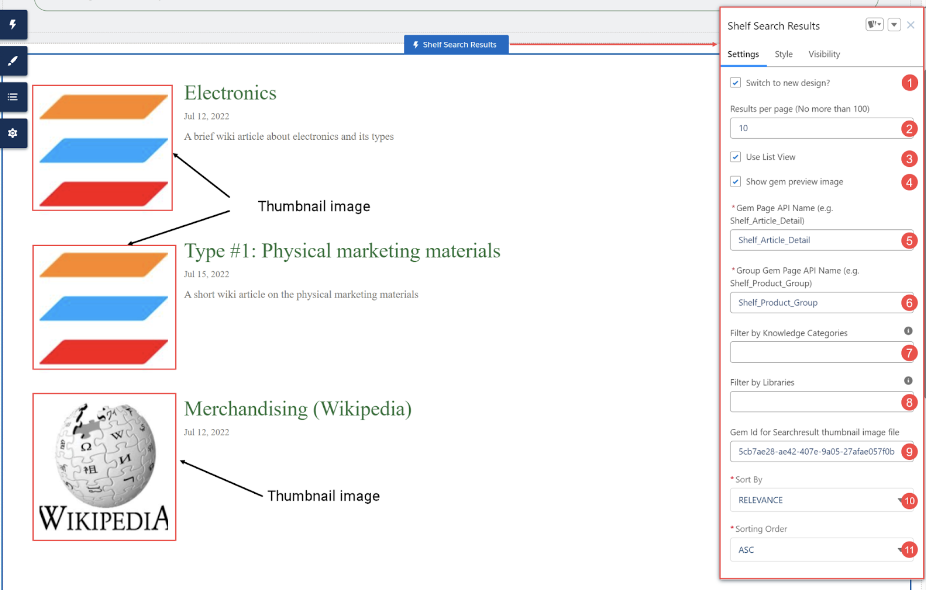Disable Show gem preview image checkbox
This screenshot has height=590, width=926.
(735, 181)
